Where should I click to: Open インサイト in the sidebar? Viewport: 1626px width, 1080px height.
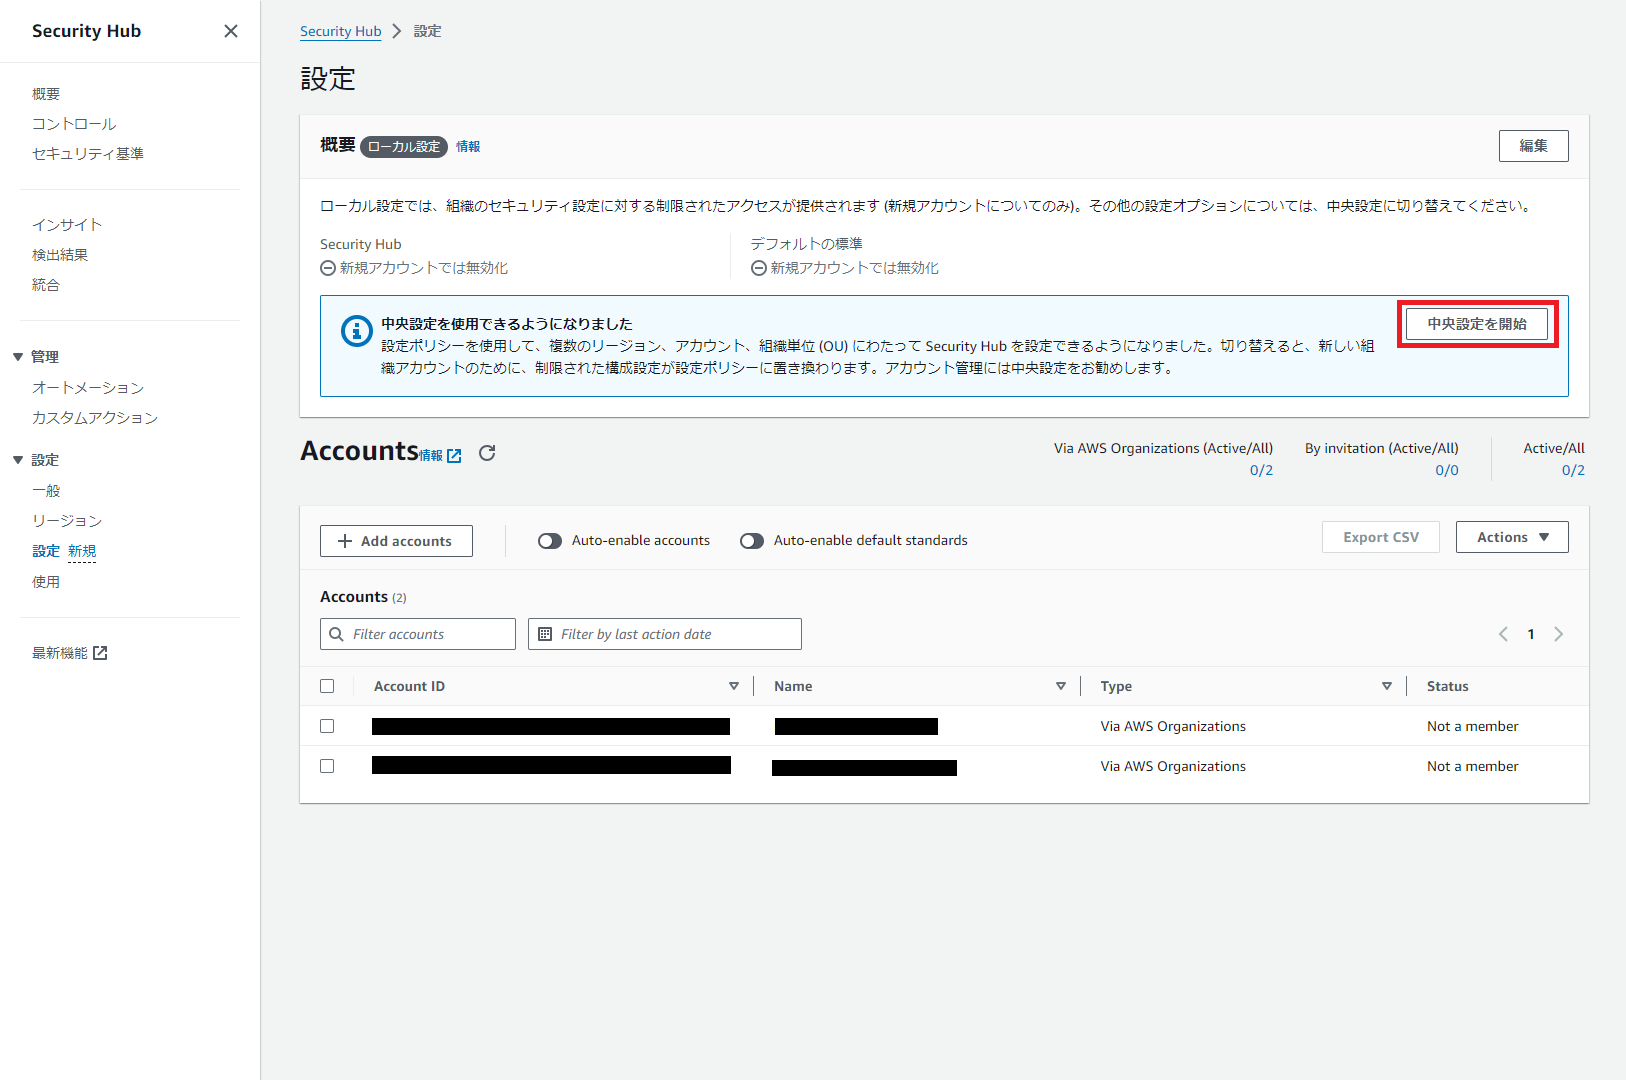[67, 225]
